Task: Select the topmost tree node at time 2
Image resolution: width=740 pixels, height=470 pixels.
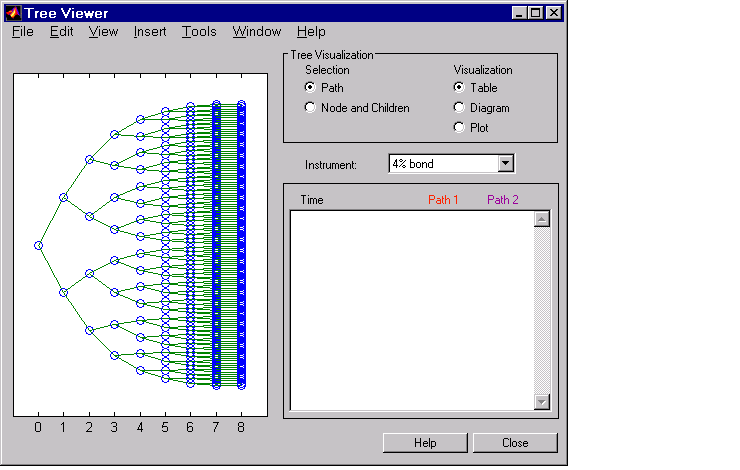Action: (x=89, y=159)
